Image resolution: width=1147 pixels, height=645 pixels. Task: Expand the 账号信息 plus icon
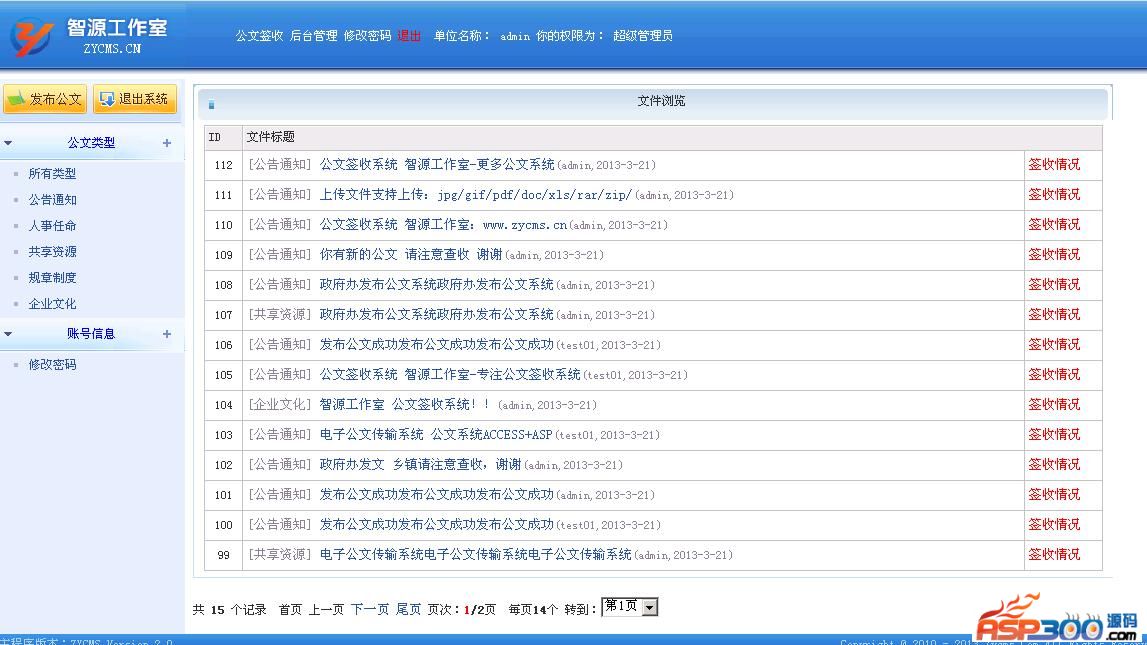point(167,334)
